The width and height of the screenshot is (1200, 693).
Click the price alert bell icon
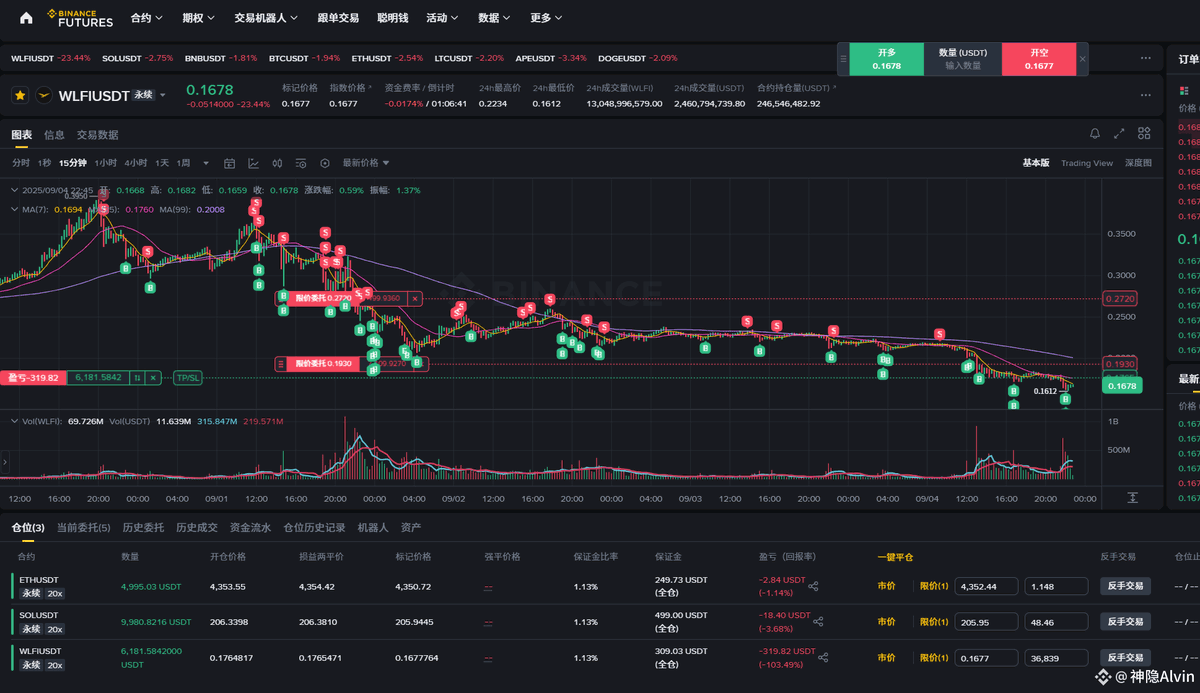click(1095, 134)
